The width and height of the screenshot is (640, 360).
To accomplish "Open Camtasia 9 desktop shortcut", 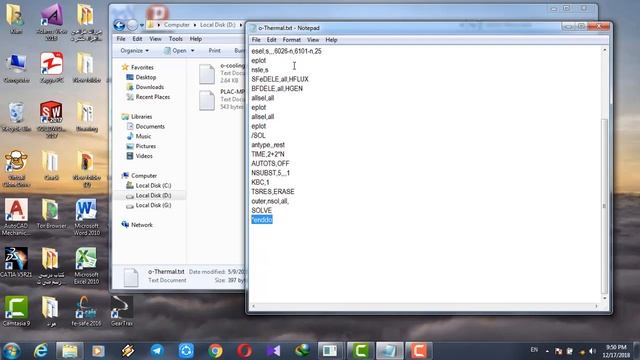I will pos(16,311).
